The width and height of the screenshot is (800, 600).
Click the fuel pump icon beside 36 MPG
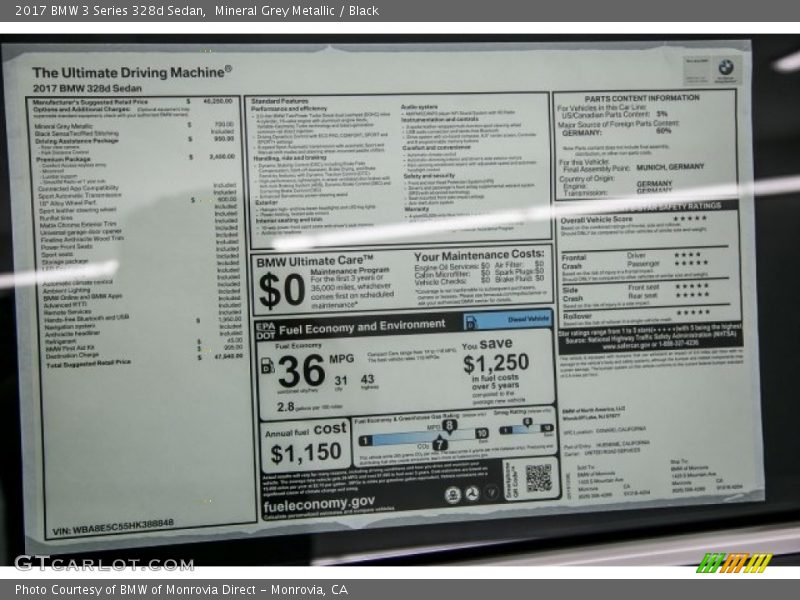click(267, 365)
